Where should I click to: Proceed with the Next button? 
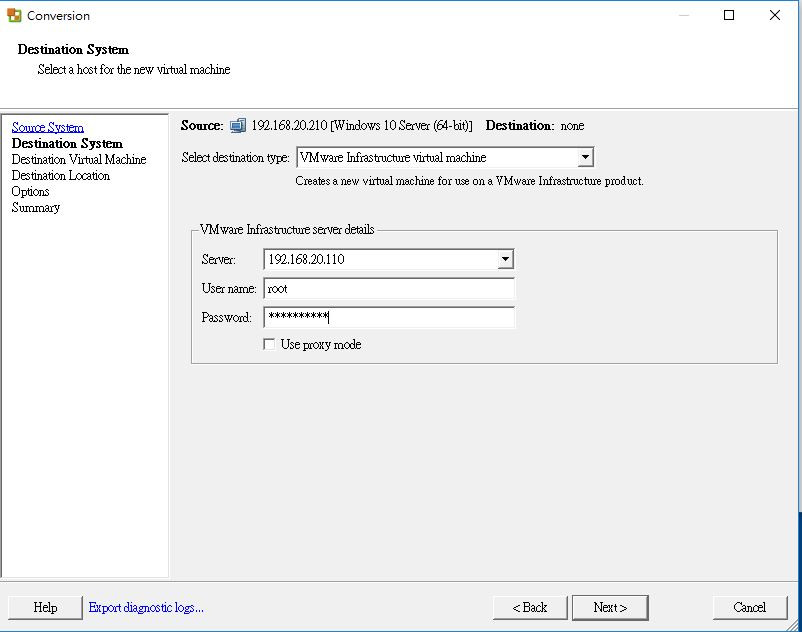click(610, 607)
